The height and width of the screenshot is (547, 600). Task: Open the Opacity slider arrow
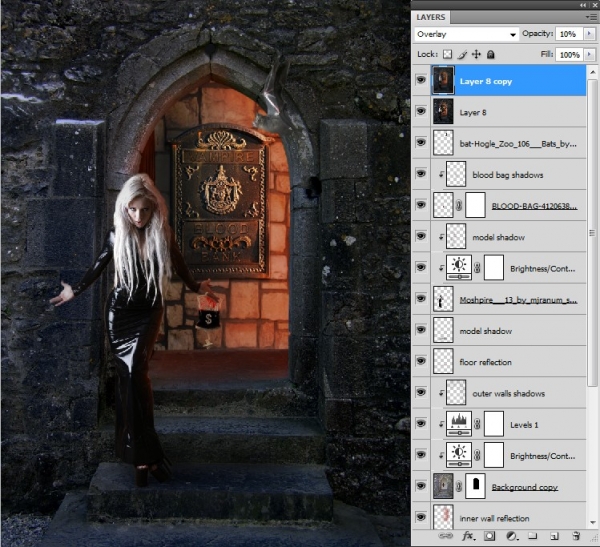(589, 34)
